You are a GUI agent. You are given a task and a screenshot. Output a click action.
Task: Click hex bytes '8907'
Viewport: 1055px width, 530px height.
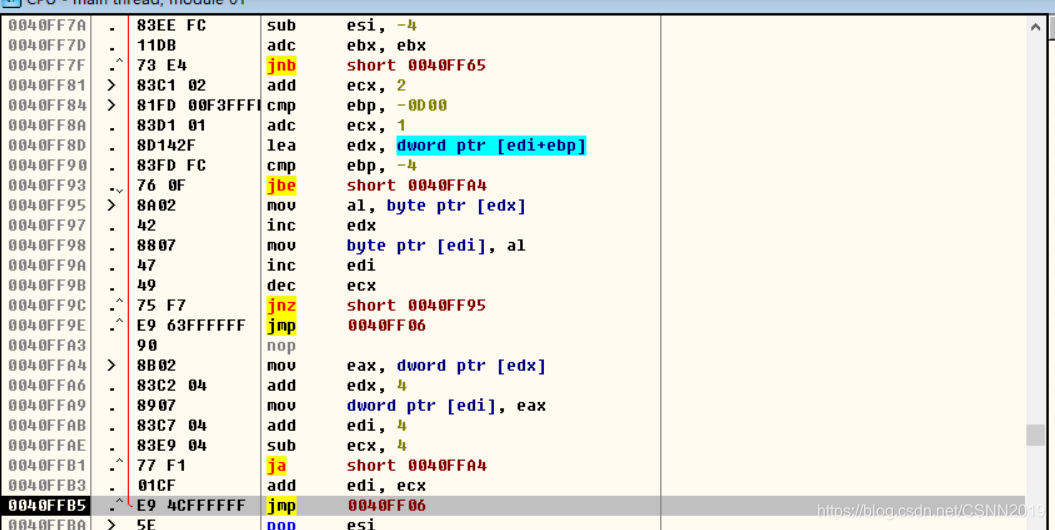[x=156, y=406]
